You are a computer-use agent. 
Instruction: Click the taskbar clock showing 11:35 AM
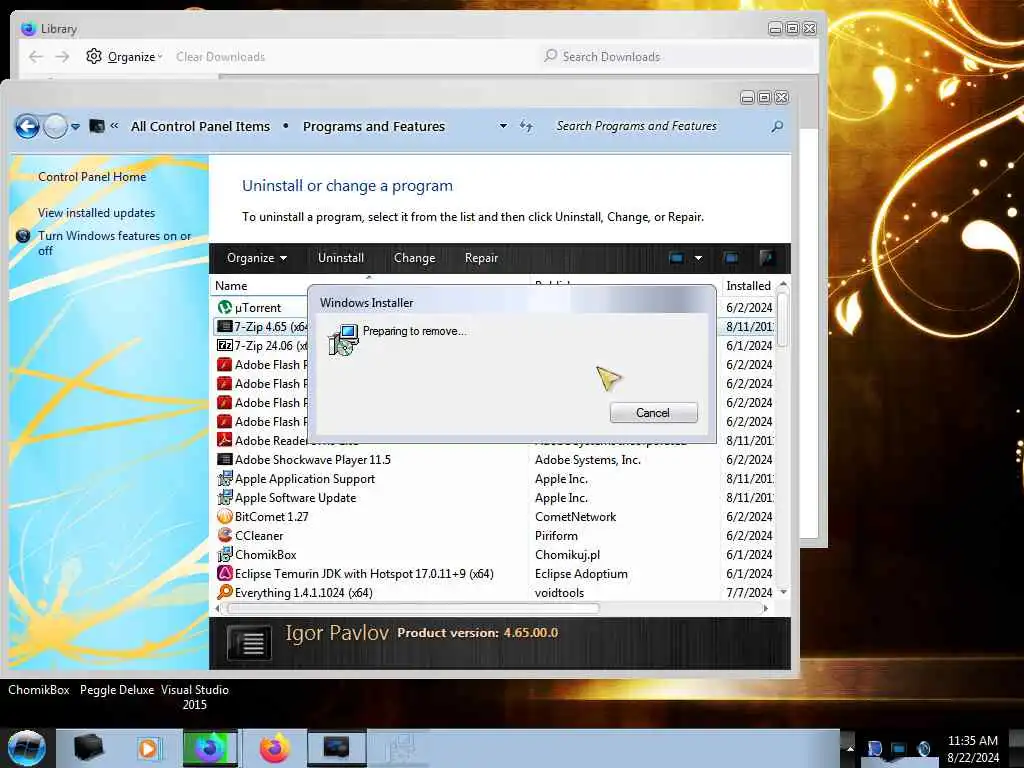pyautogui.click(x=972, y=748)
